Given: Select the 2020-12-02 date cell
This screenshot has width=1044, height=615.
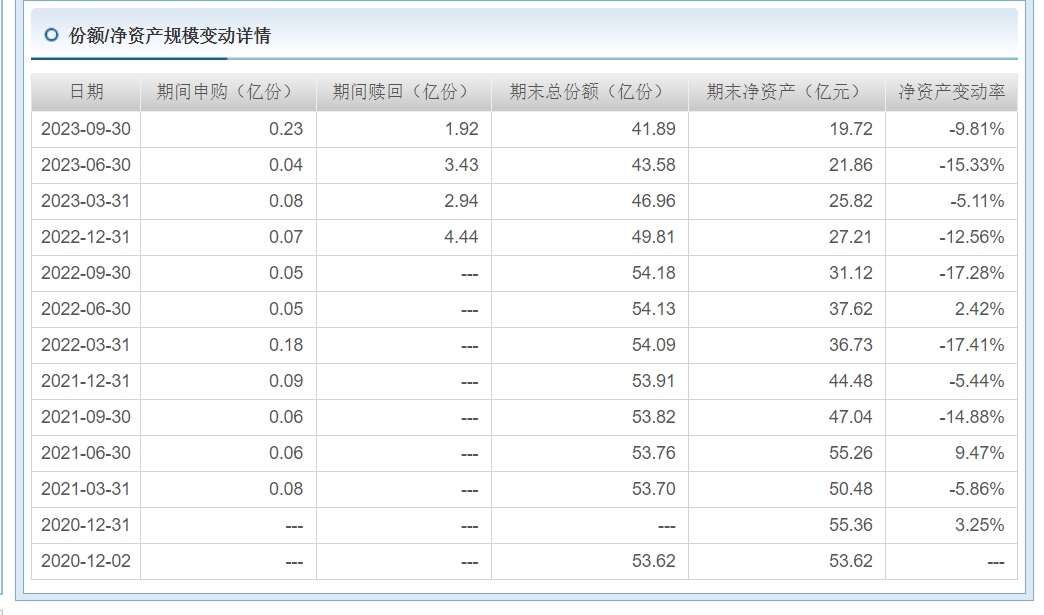Looking at the screenshot, I should [x=86, y=560].
